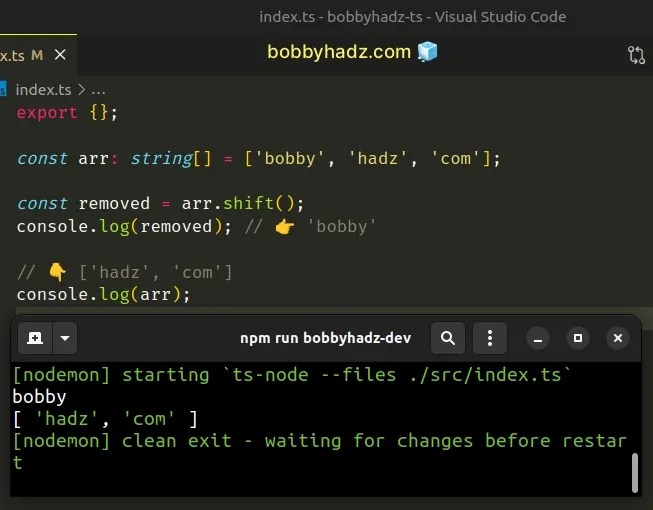Click the terminal vertical scrollbar thumb
653x510 pixels.
635,473
